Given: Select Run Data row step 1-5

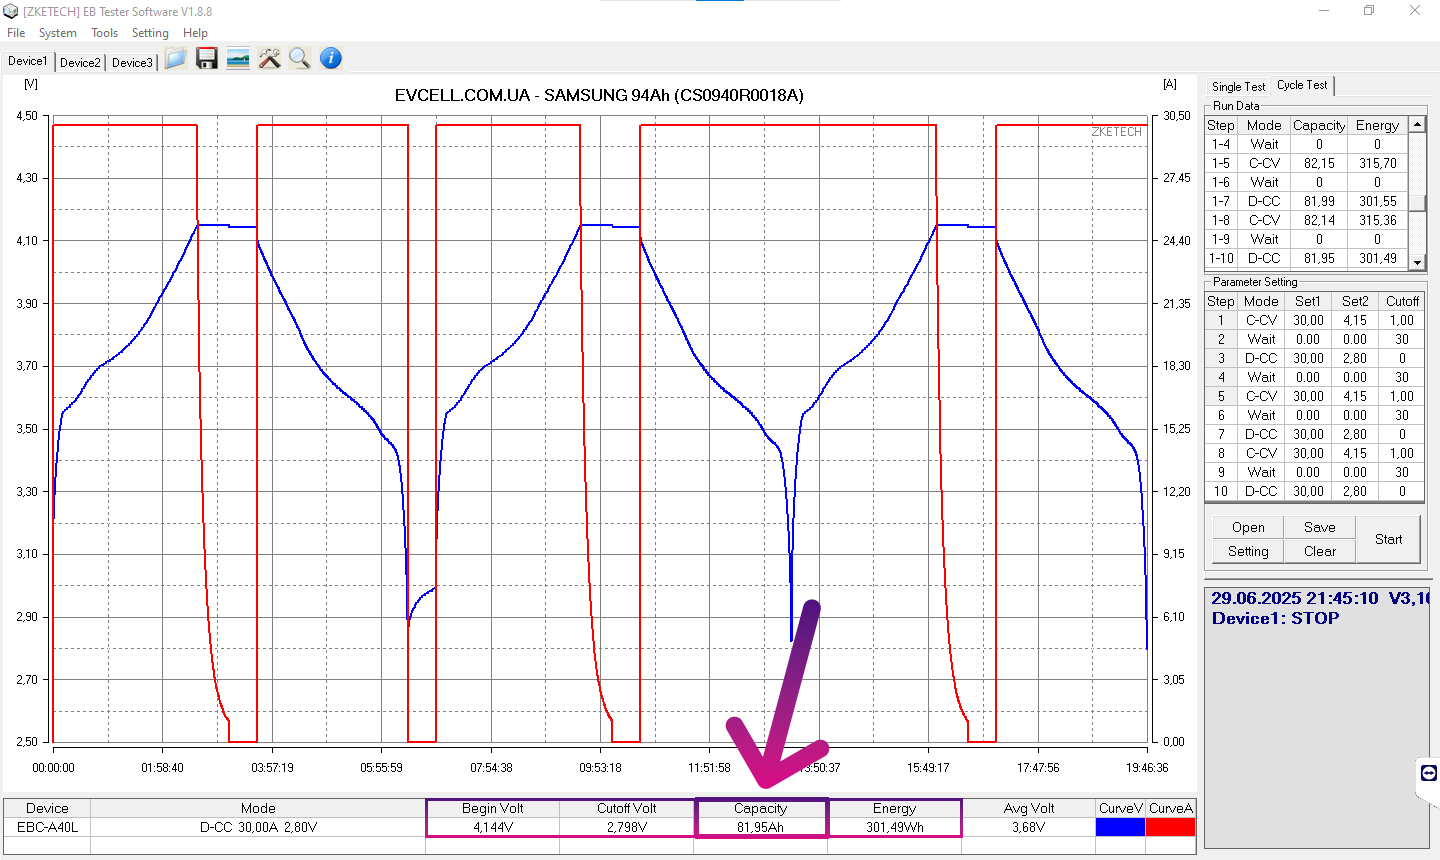Looking at the screenshot, I should pos(1307,163).
